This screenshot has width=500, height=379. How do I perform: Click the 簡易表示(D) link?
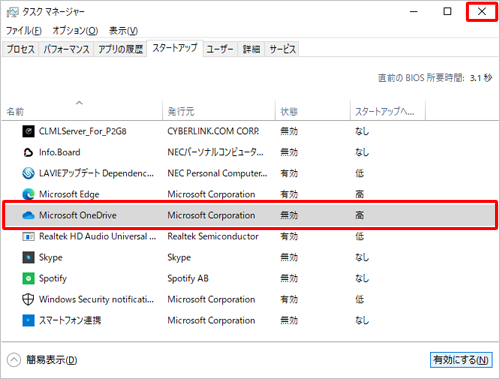[52, 360]
